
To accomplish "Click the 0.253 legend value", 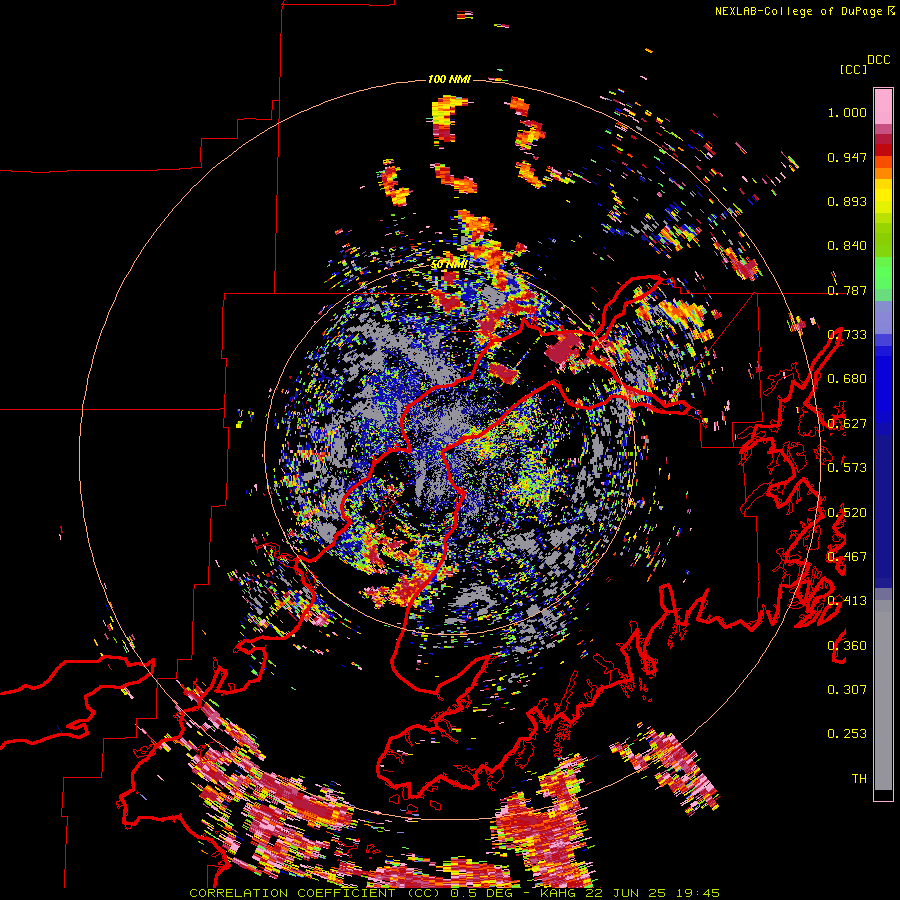I will click(847, 734).
